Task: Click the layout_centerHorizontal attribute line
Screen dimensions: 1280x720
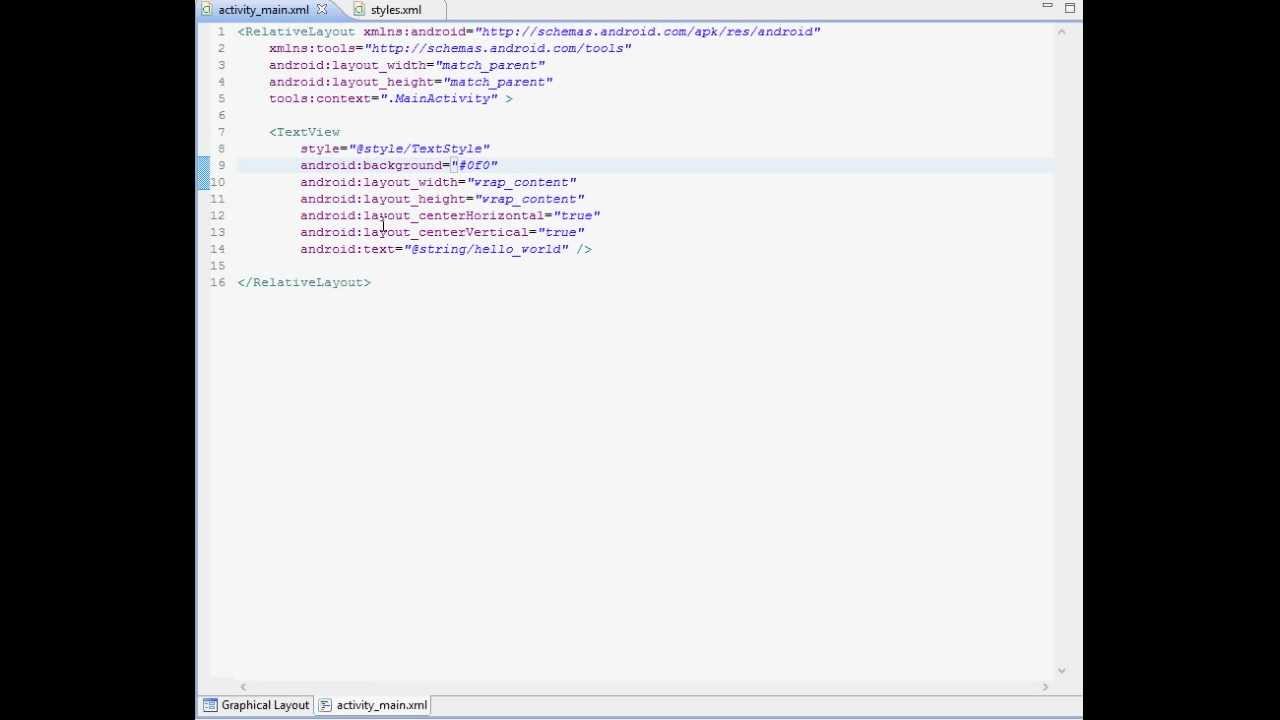Action: (450, 216)
